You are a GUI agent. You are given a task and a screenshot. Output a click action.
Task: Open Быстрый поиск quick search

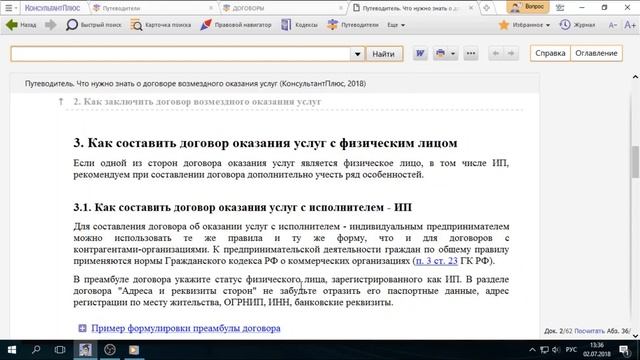[93, 25]
